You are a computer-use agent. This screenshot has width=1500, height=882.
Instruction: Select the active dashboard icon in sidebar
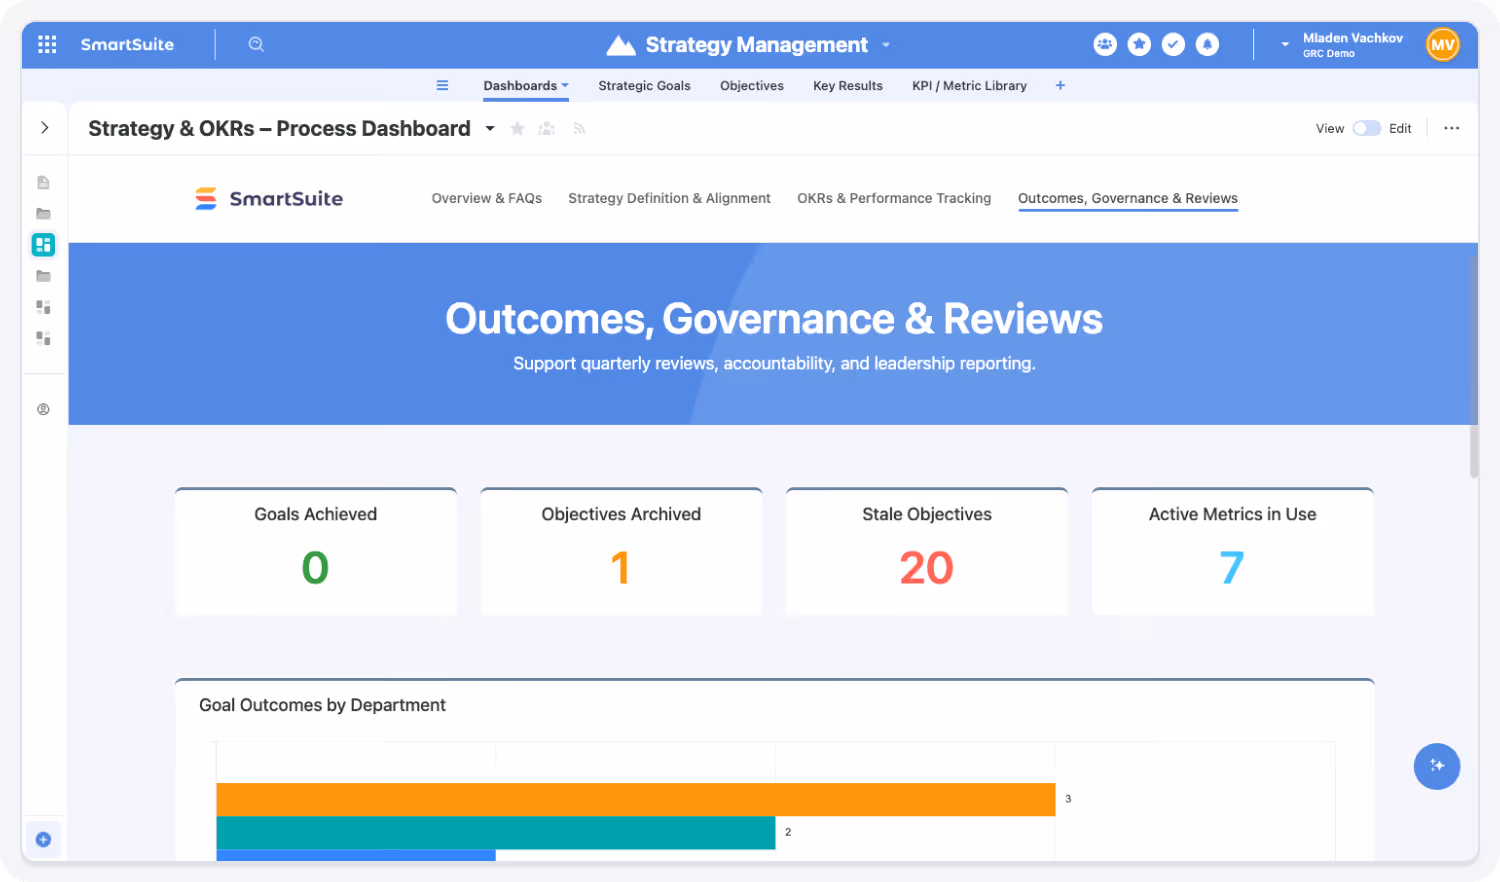click(x=43, y=245)
